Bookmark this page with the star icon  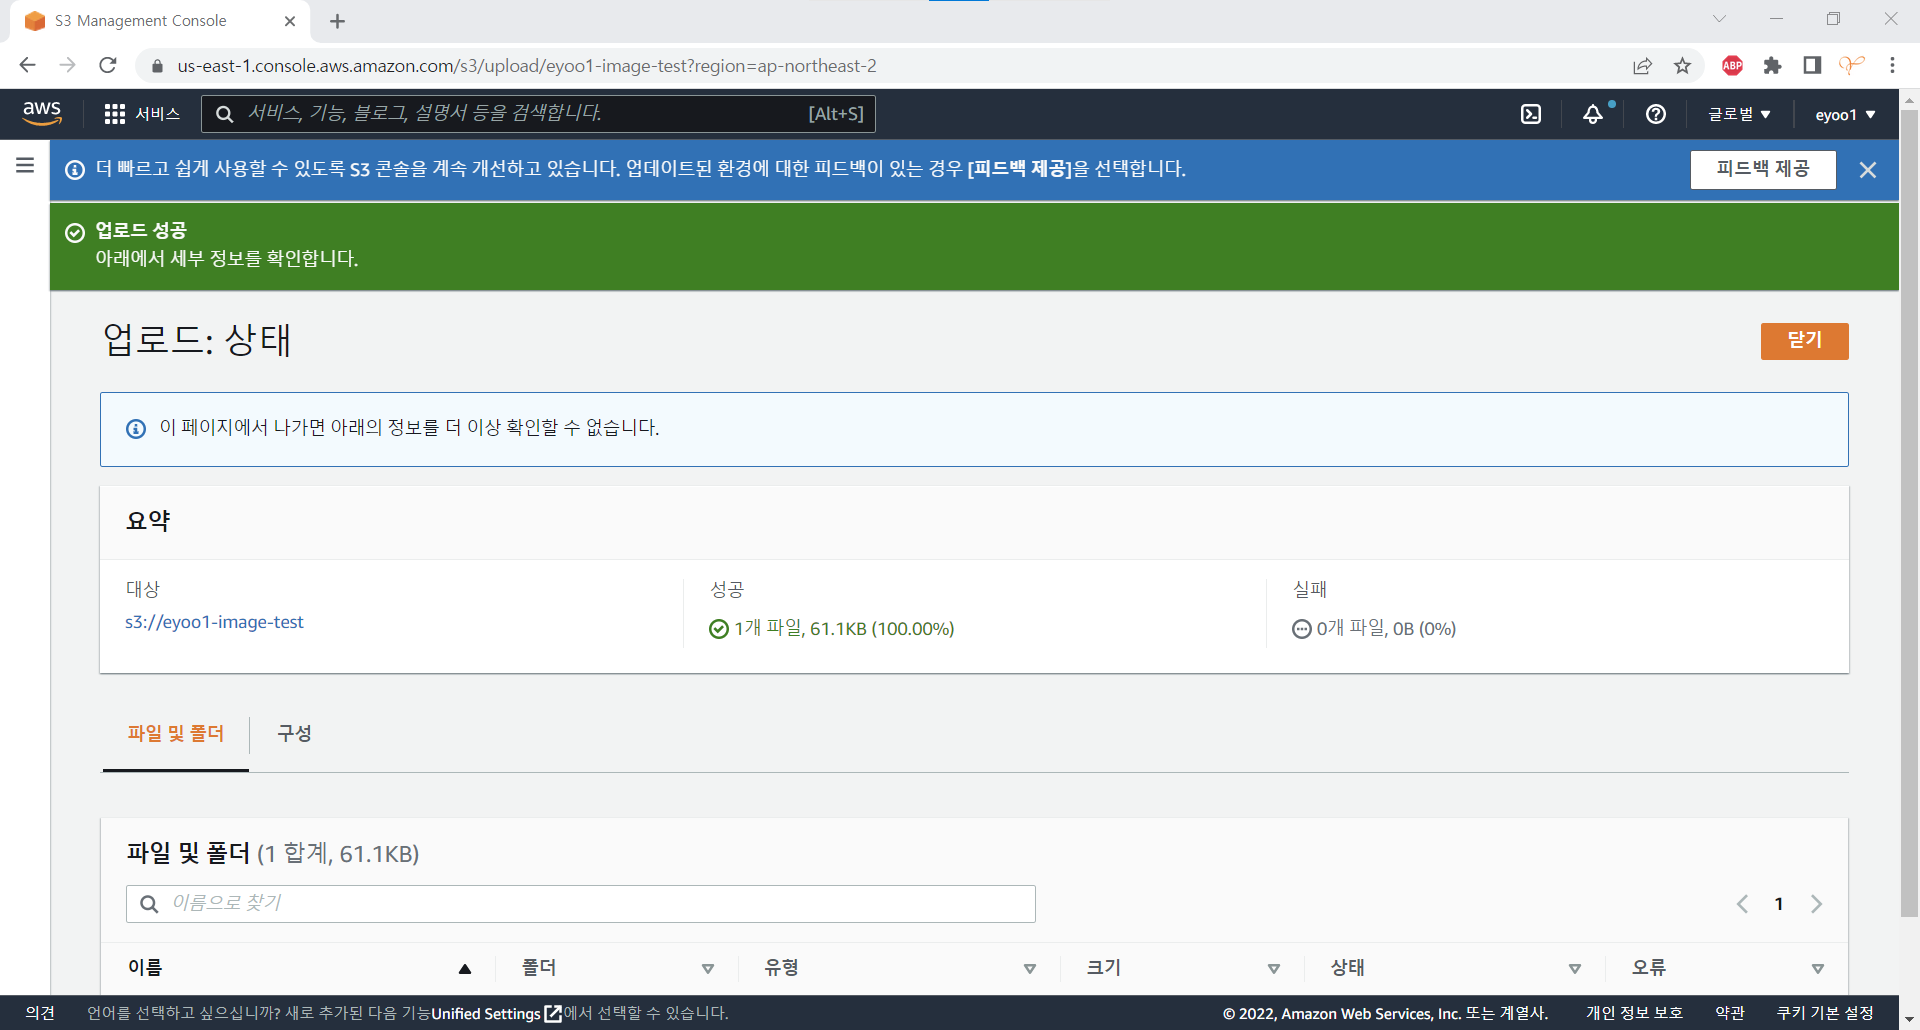(1683, 65)
